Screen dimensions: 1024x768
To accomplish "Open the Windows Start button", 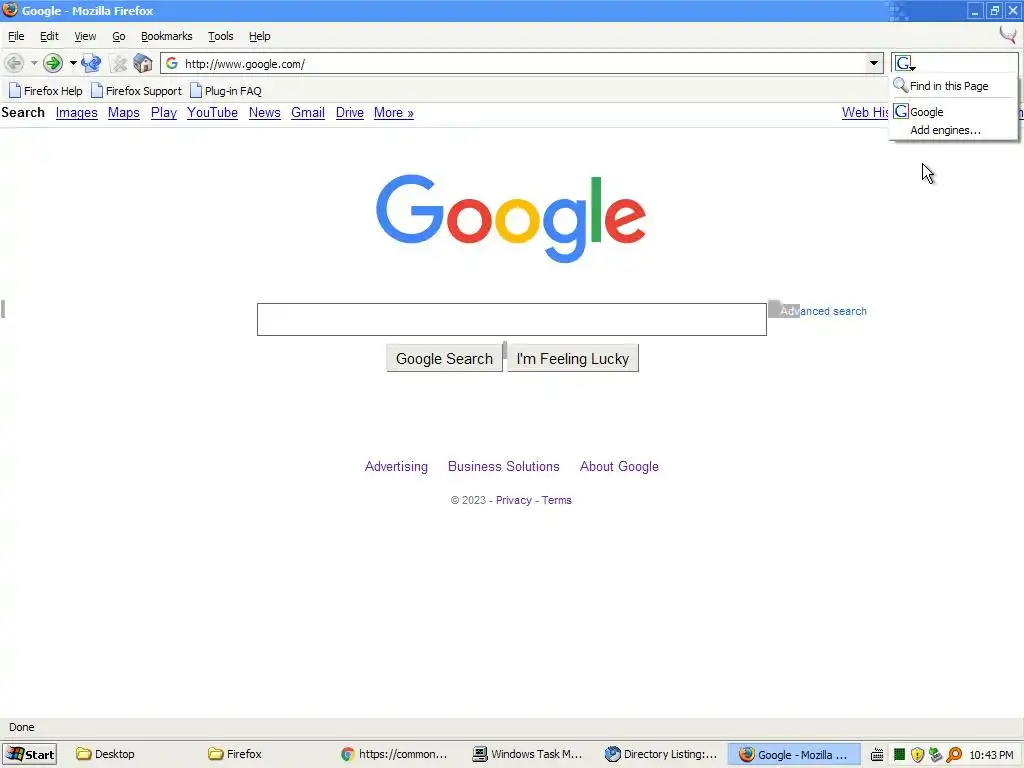I will click(29, 754).
